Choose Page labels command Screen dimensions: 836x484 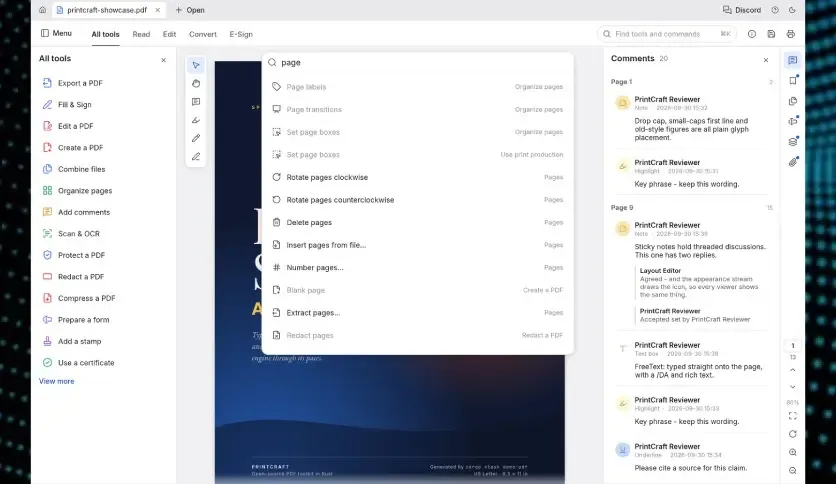[x=417, y=87]
